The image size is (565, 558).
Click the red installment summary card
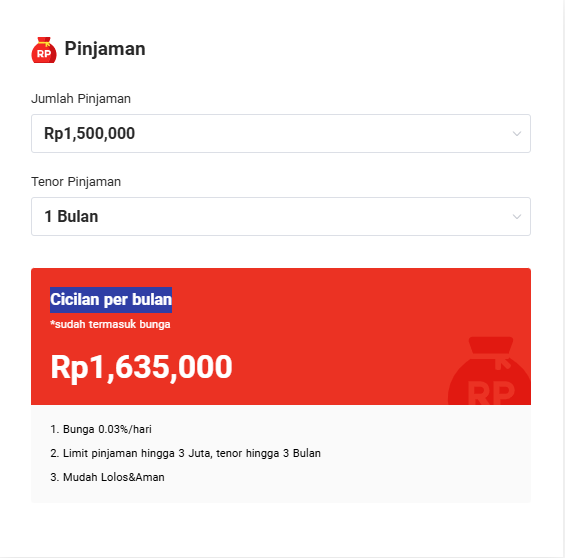281,336
